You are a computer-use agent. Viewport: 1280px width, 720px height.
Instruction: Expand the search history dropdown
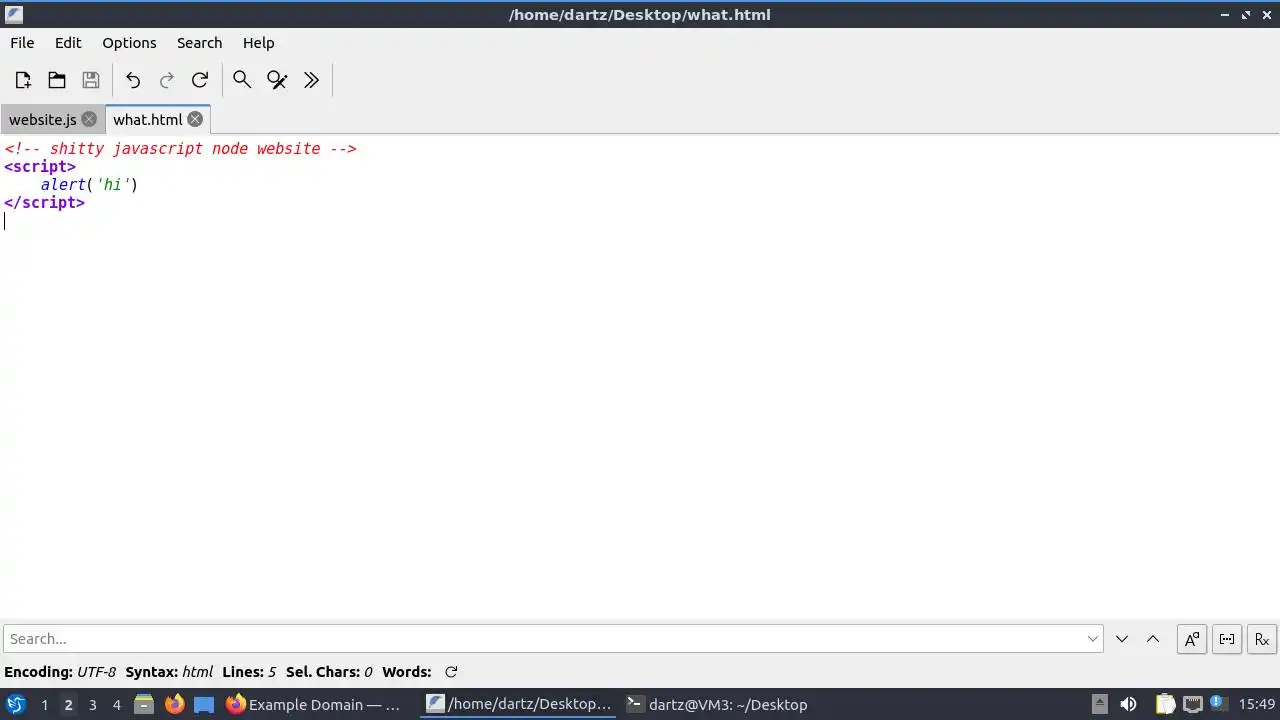pyautogui.click(x=1093, y=639)
